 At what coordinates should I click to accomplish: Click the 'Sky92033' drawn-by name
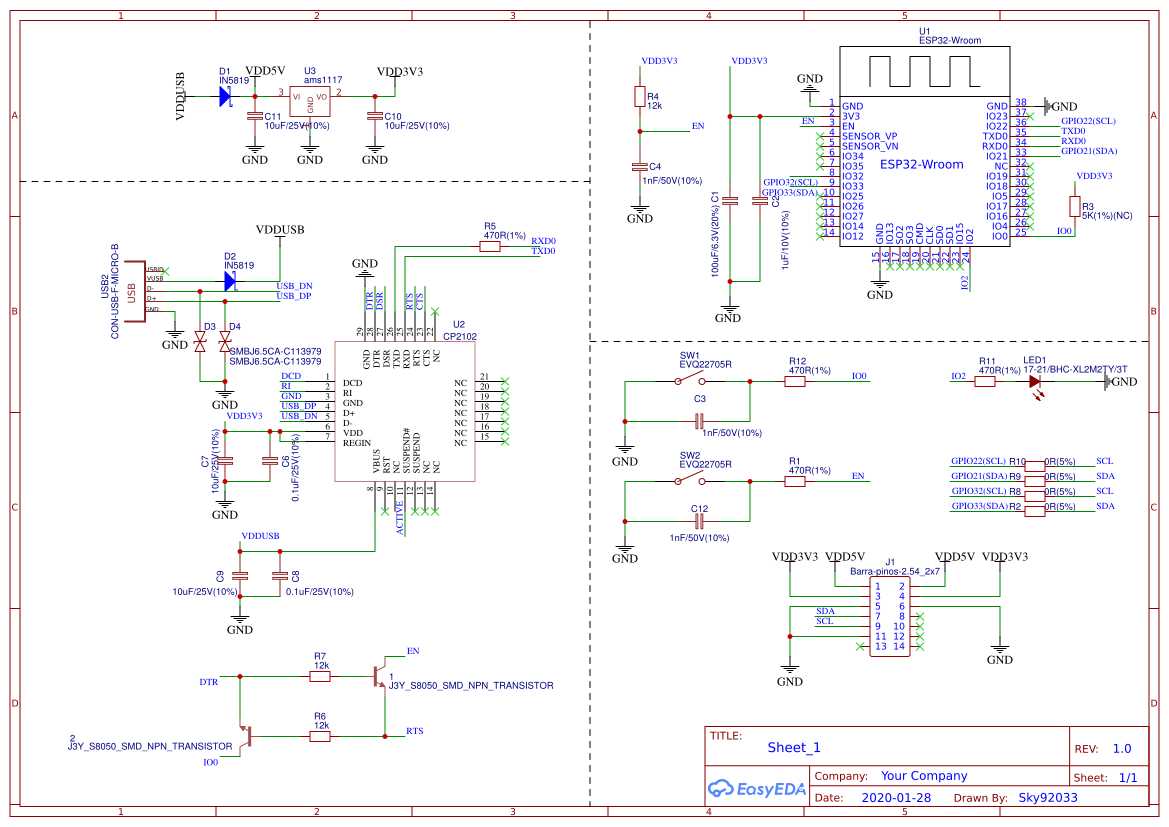pyautogui.click(x=1047, y=797)
